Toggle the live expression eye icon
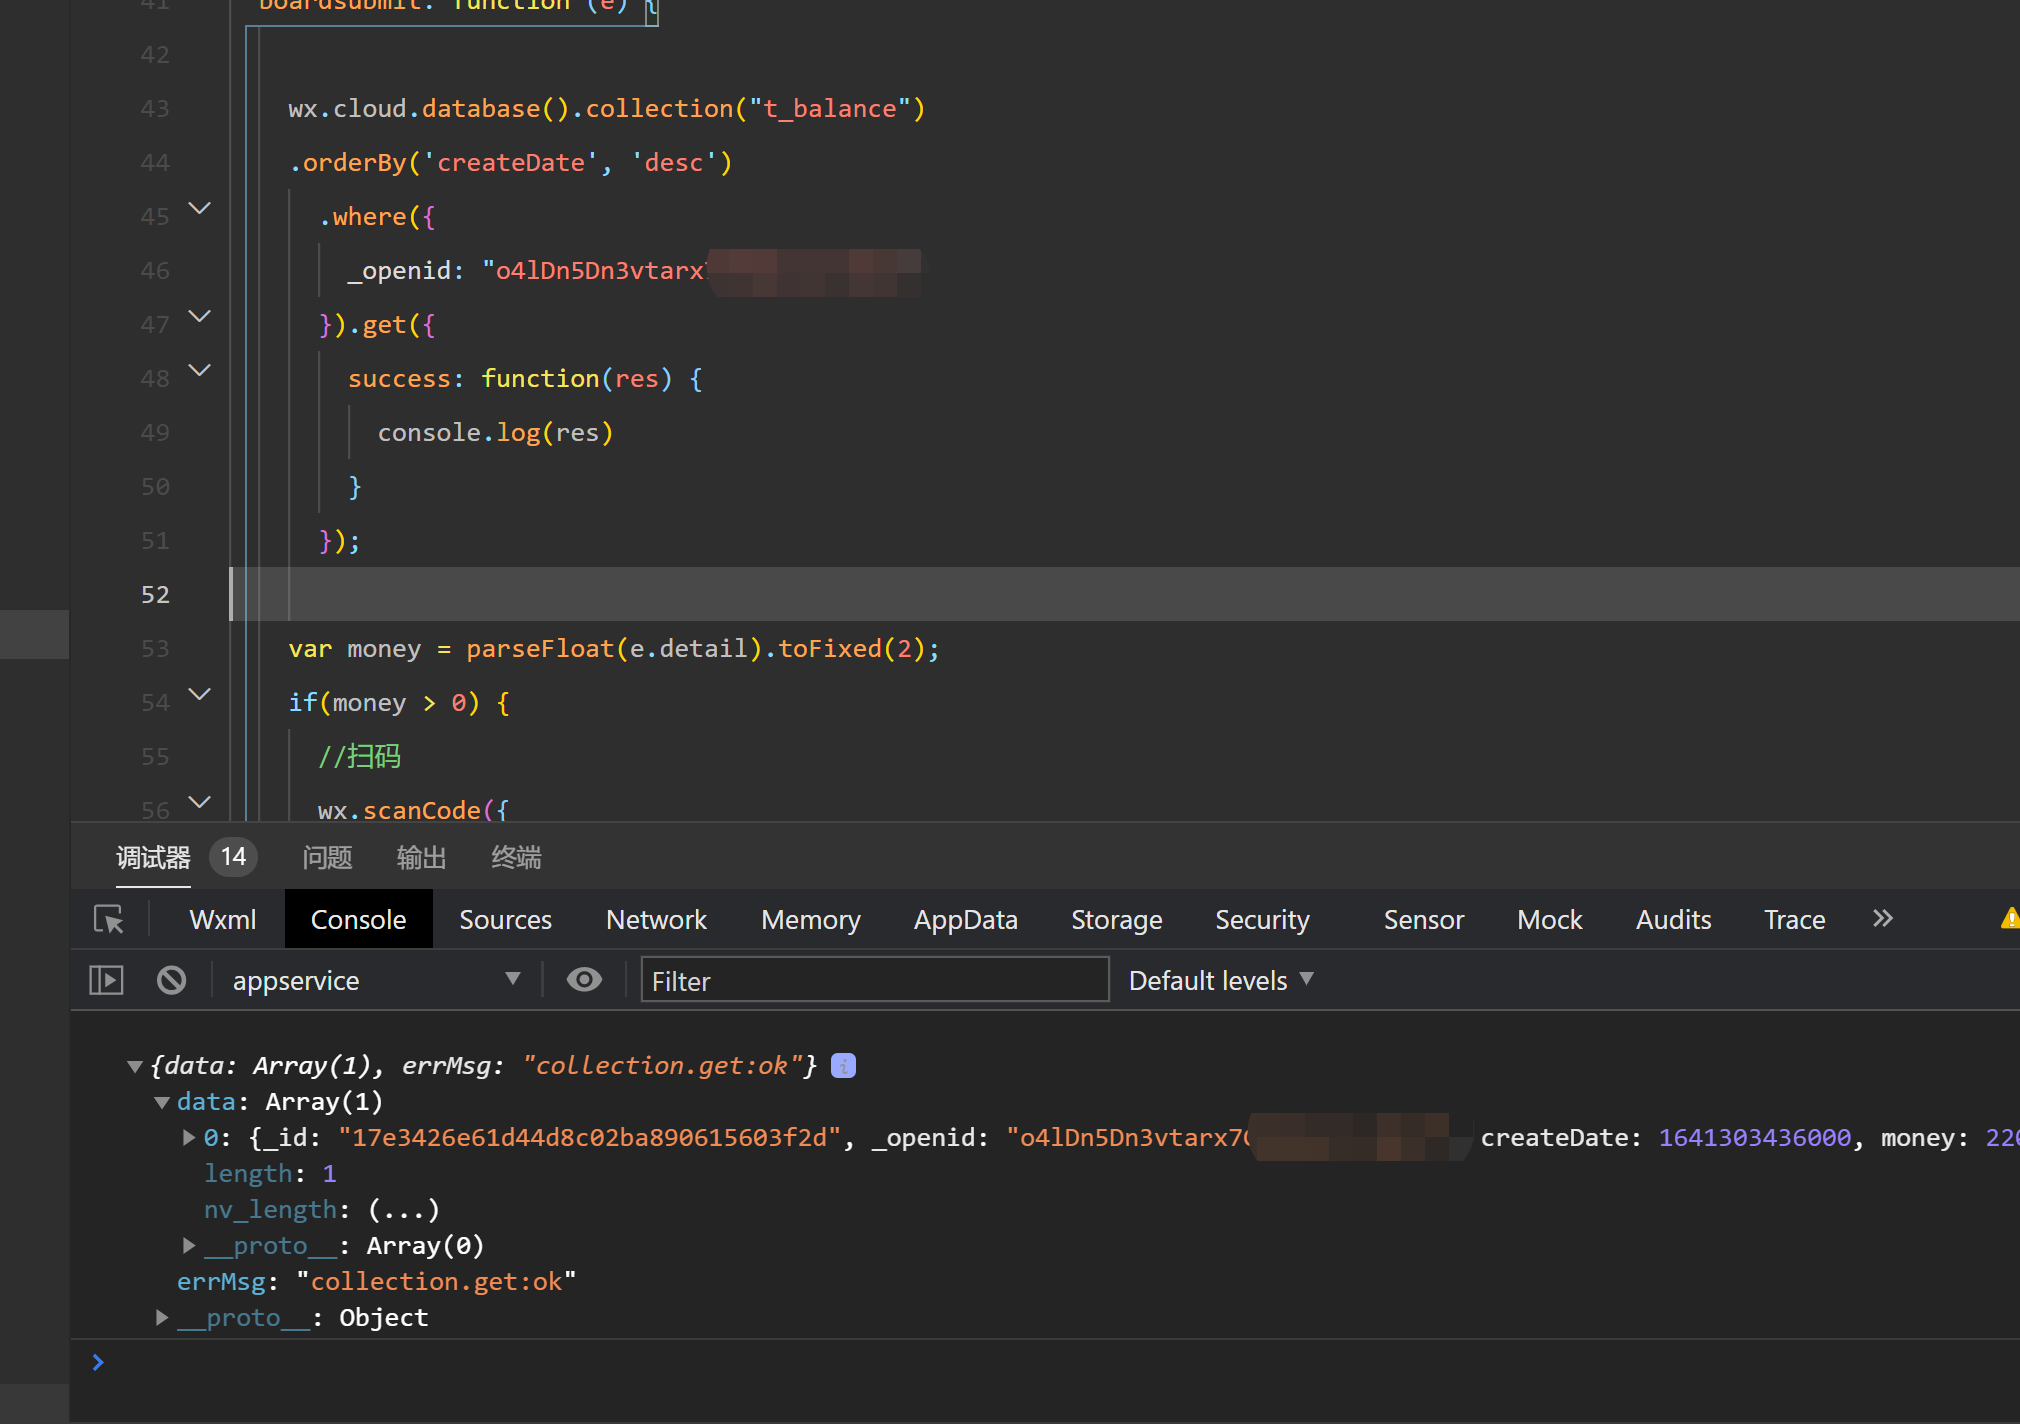Screen dimensions: 2020x1424 click(x=584, y=980)
